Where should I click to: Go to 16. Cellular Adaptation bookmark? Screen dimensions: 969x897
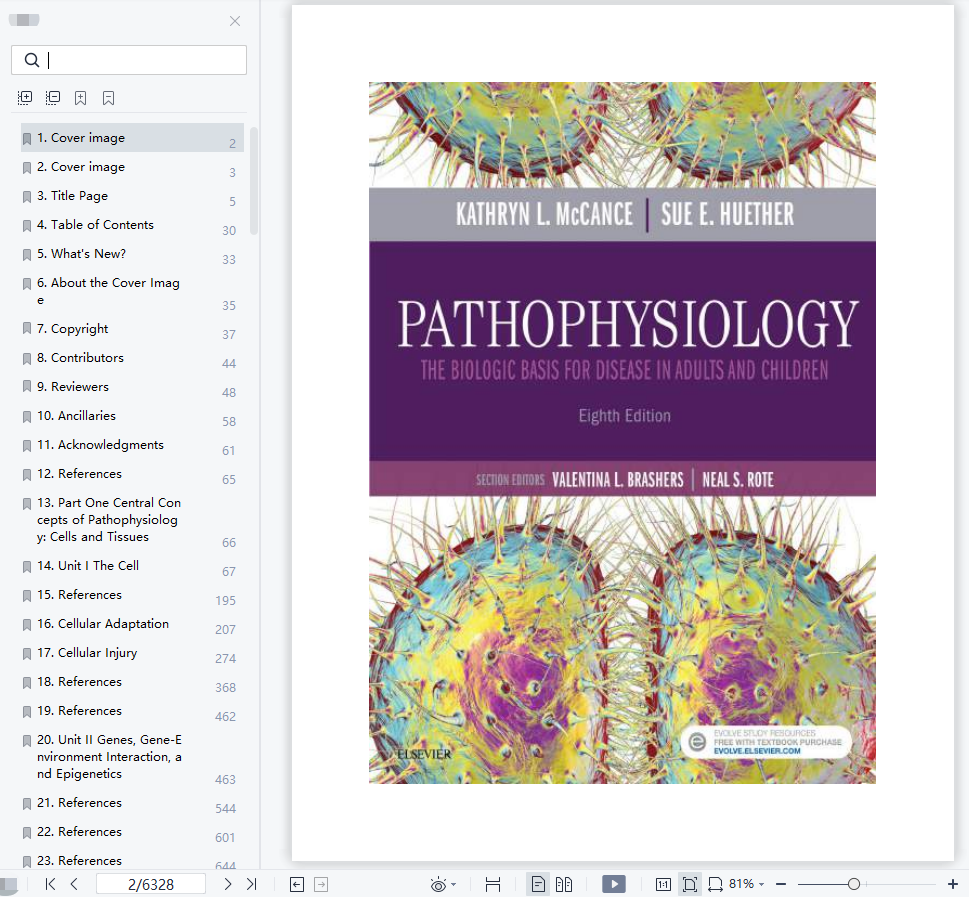132,624
